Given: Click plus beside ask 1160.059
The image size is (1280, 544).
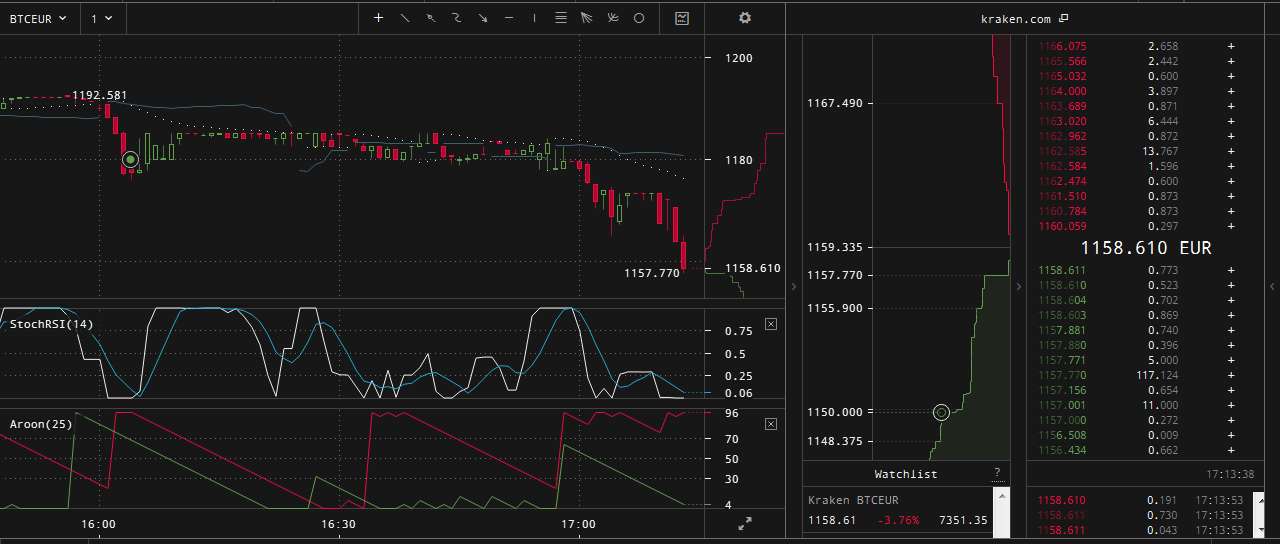Looking at the screenshot, I should click(x=1231, y=226).
